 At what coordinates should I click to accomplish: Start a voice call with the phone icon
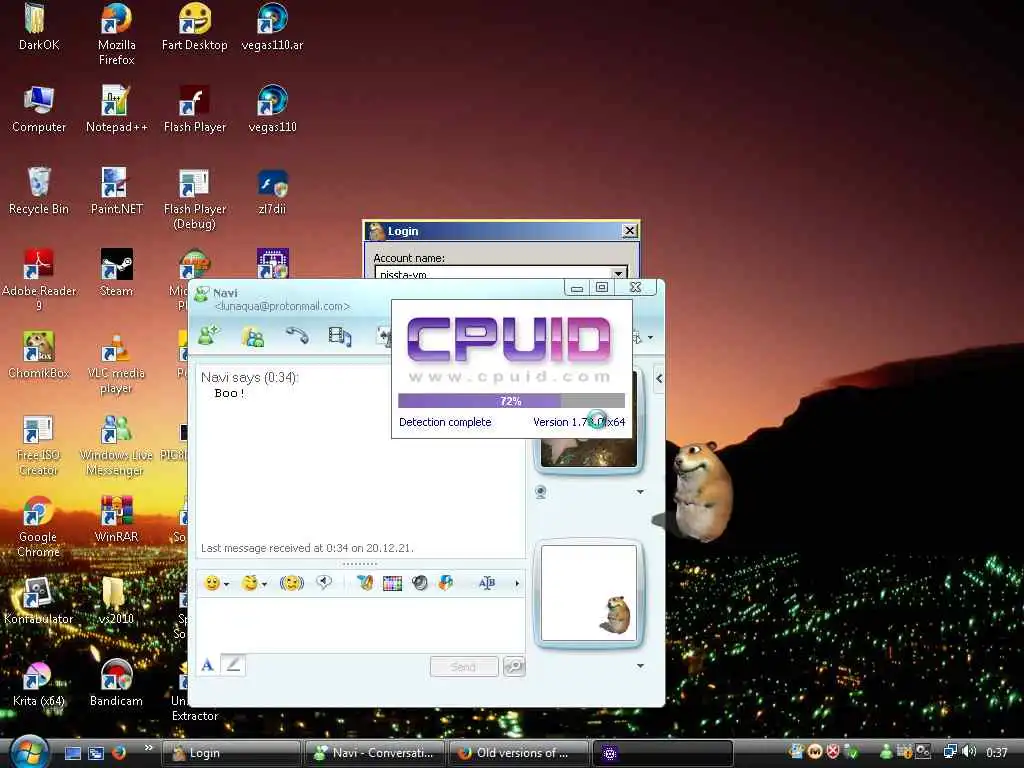tap(297, 336)
